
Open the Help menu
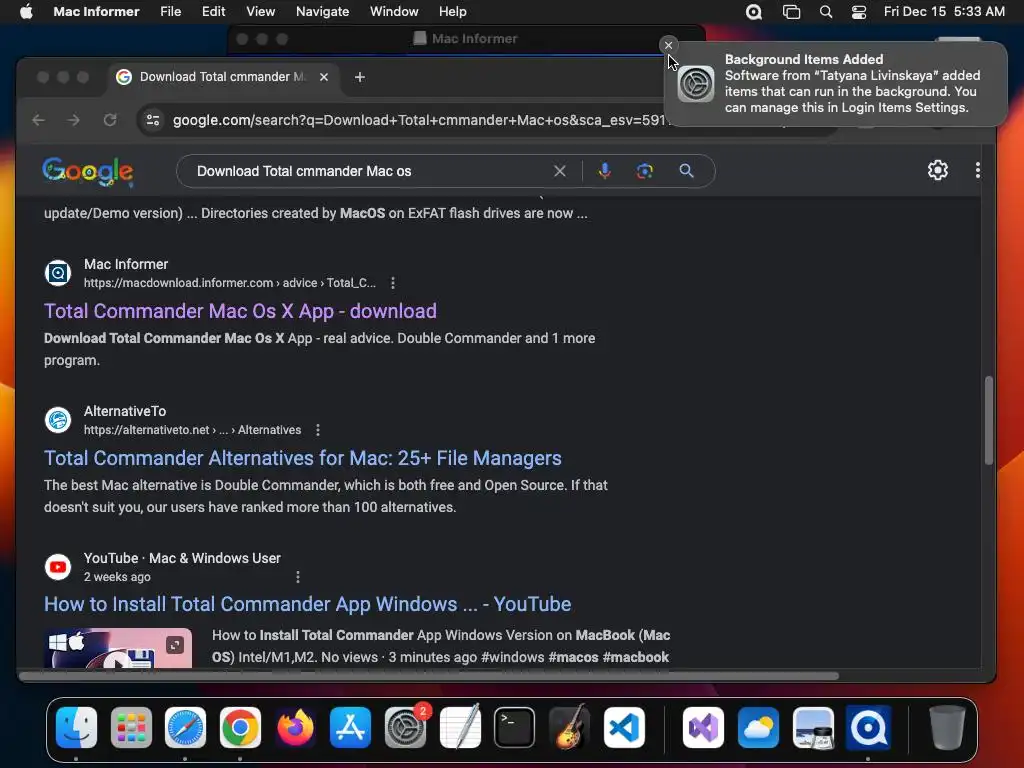pyautogui.click(x=452, y=12)
